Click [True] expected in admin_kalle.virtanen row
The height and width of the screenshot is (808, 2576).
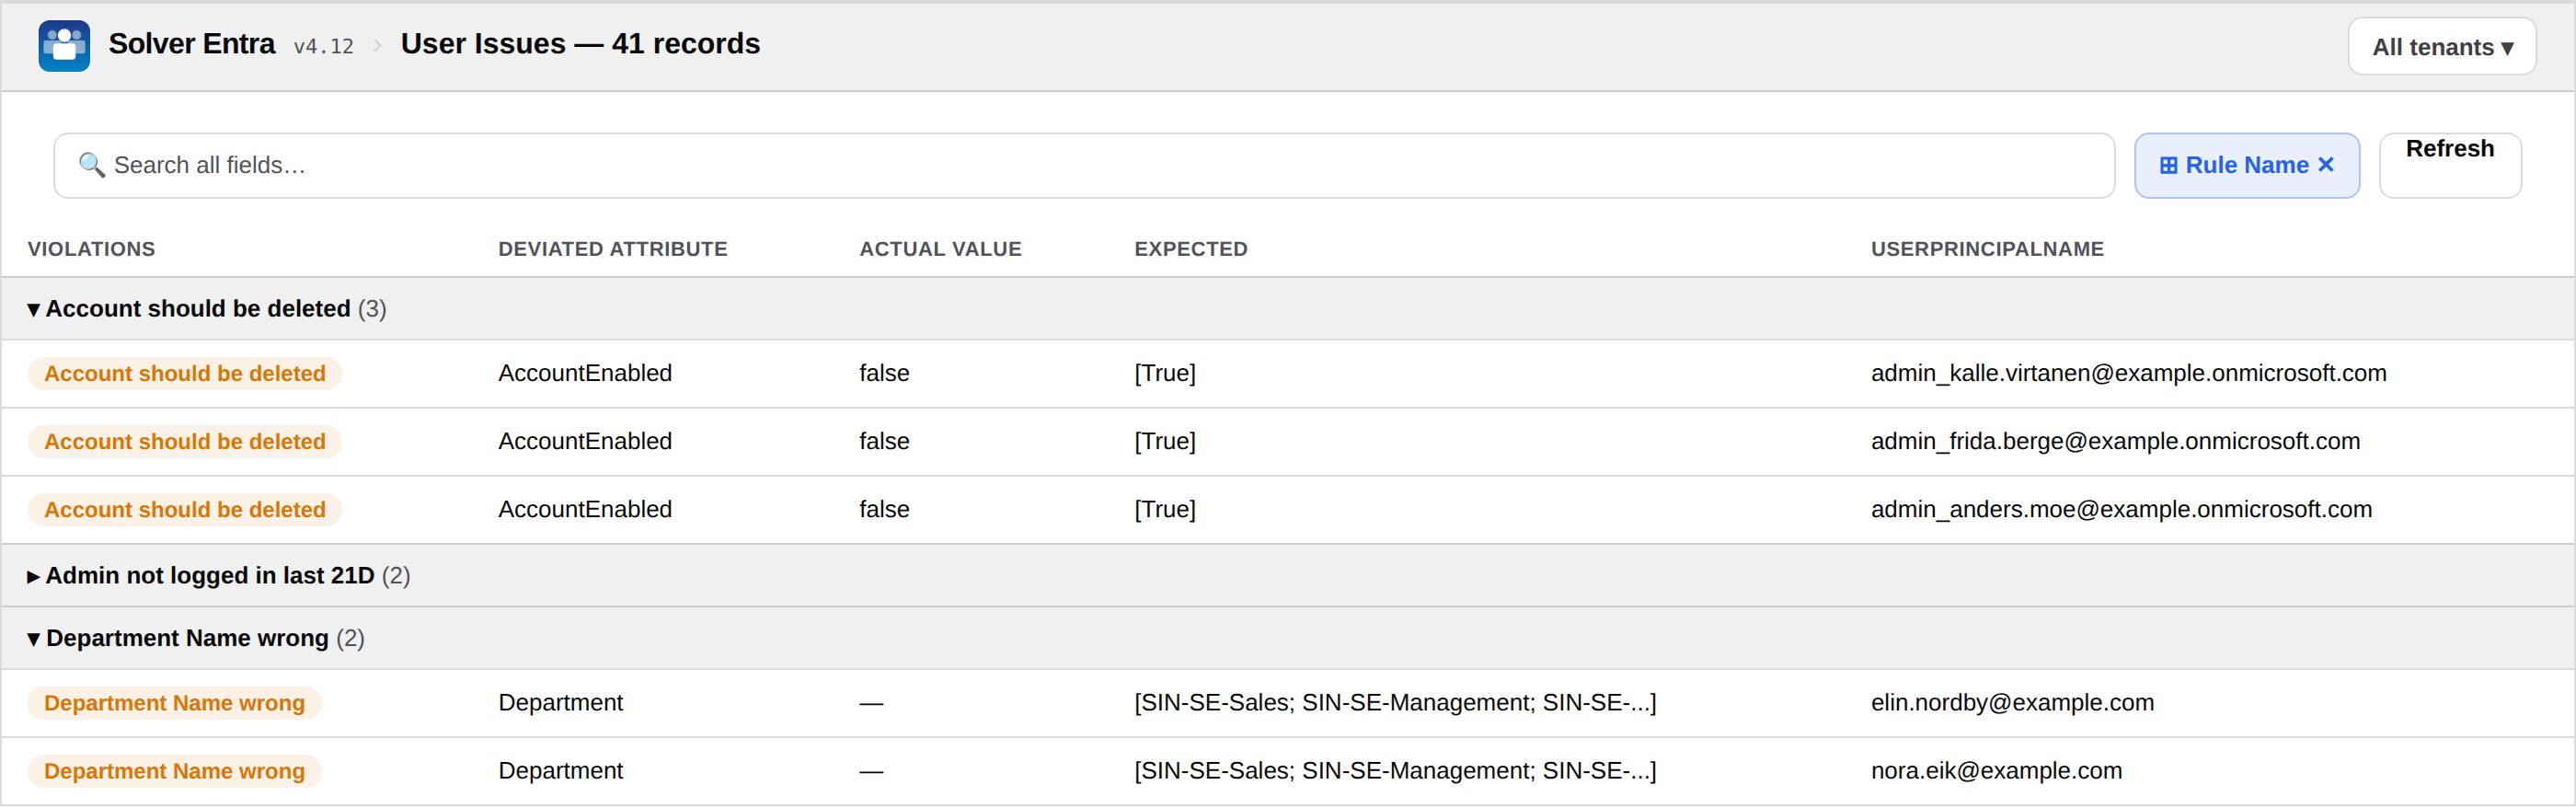[x=1165, y=373]
